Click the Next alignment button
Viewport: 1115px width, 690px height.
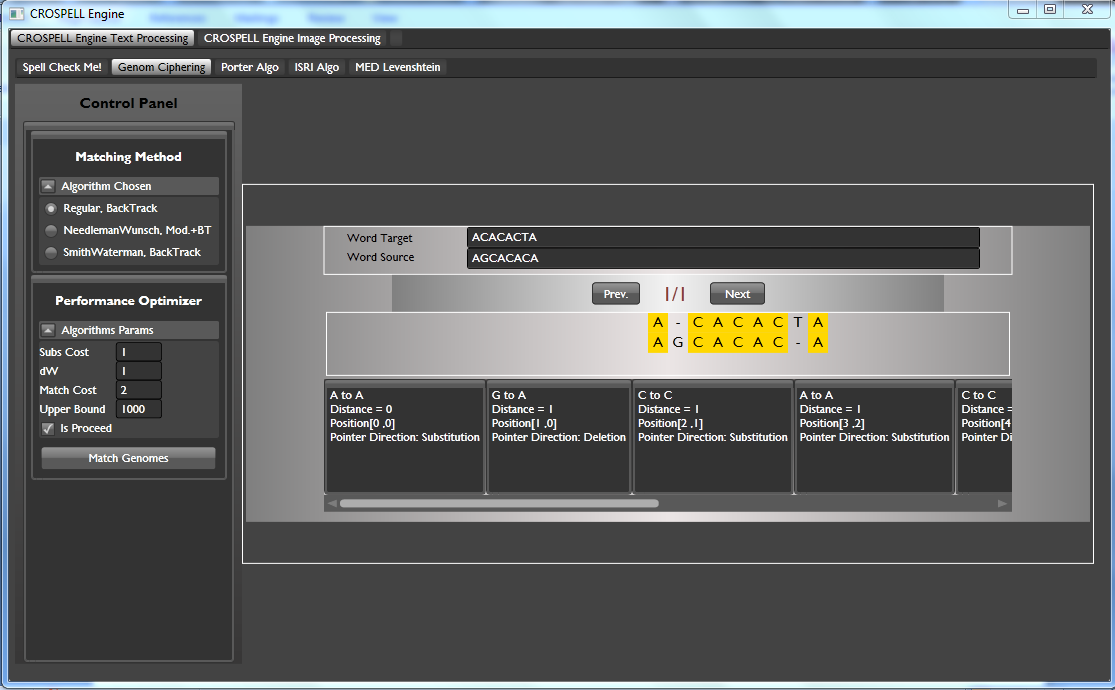pos(737,294)
